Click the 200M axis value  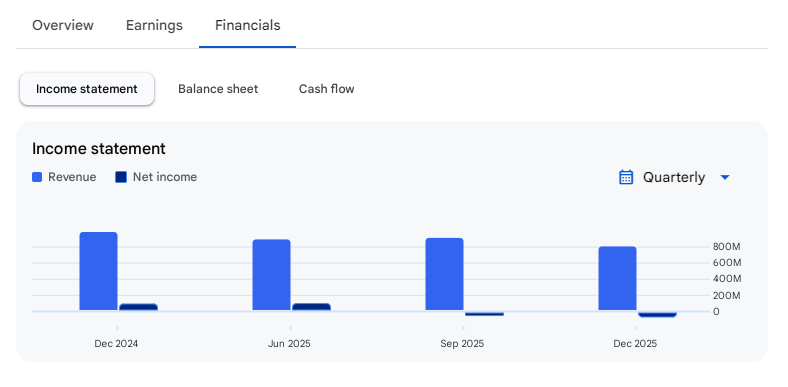tap(727, 295)
